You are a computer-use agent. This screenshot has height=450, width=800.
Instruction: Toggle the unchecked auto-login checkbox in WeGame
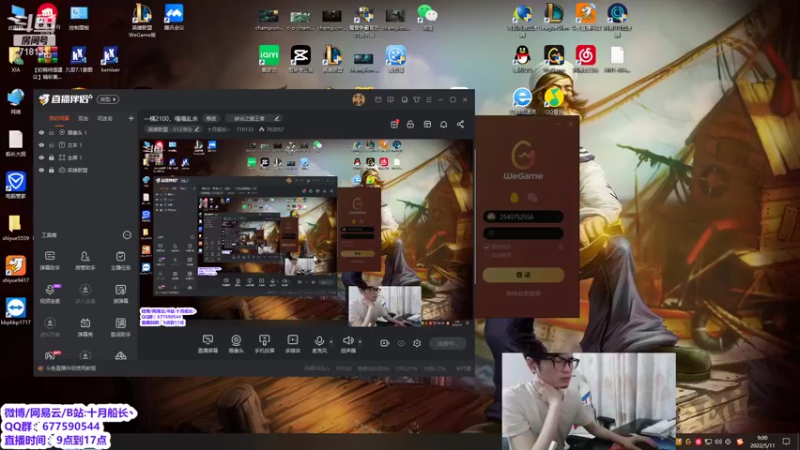pyautogui.click(x=486, y=255)
